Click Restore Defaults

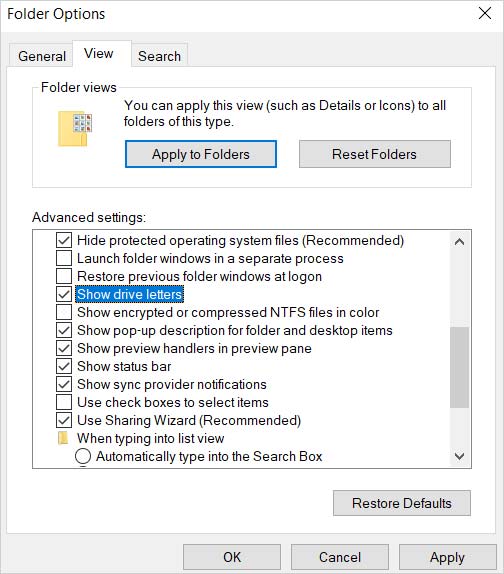pos(402,503)
